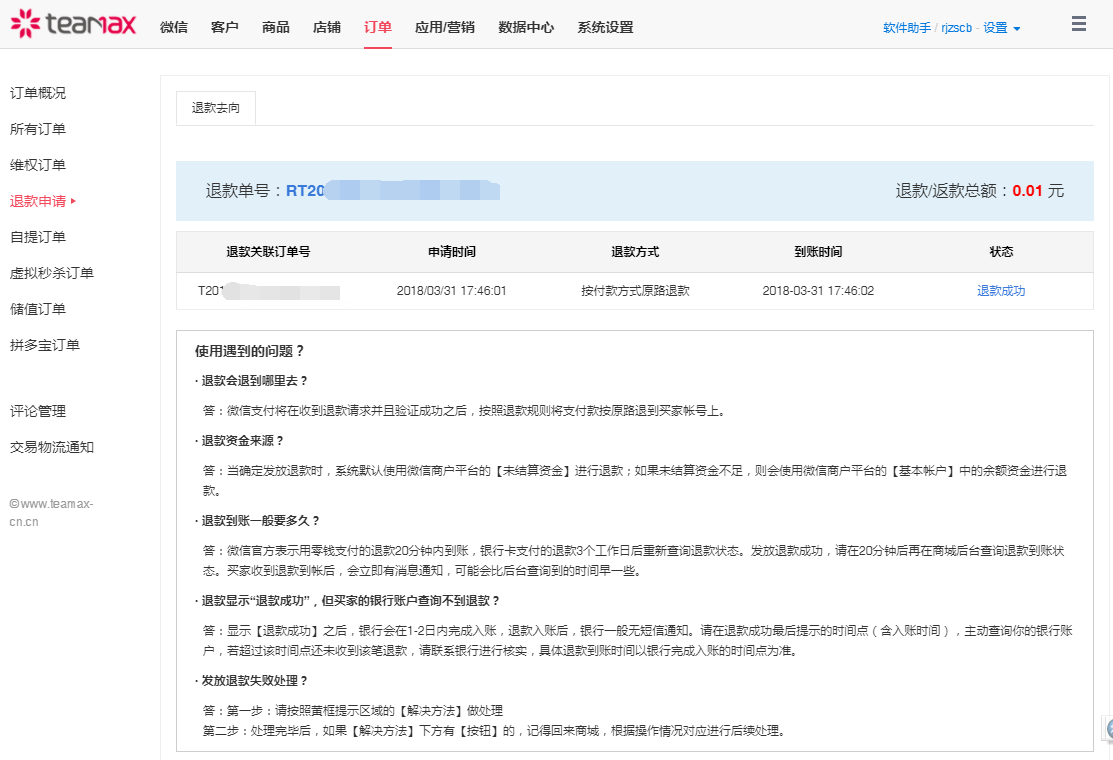This screenshot has width=1113, height=760.
Task: Open the 店铺 menu
Action: [327, 27]
